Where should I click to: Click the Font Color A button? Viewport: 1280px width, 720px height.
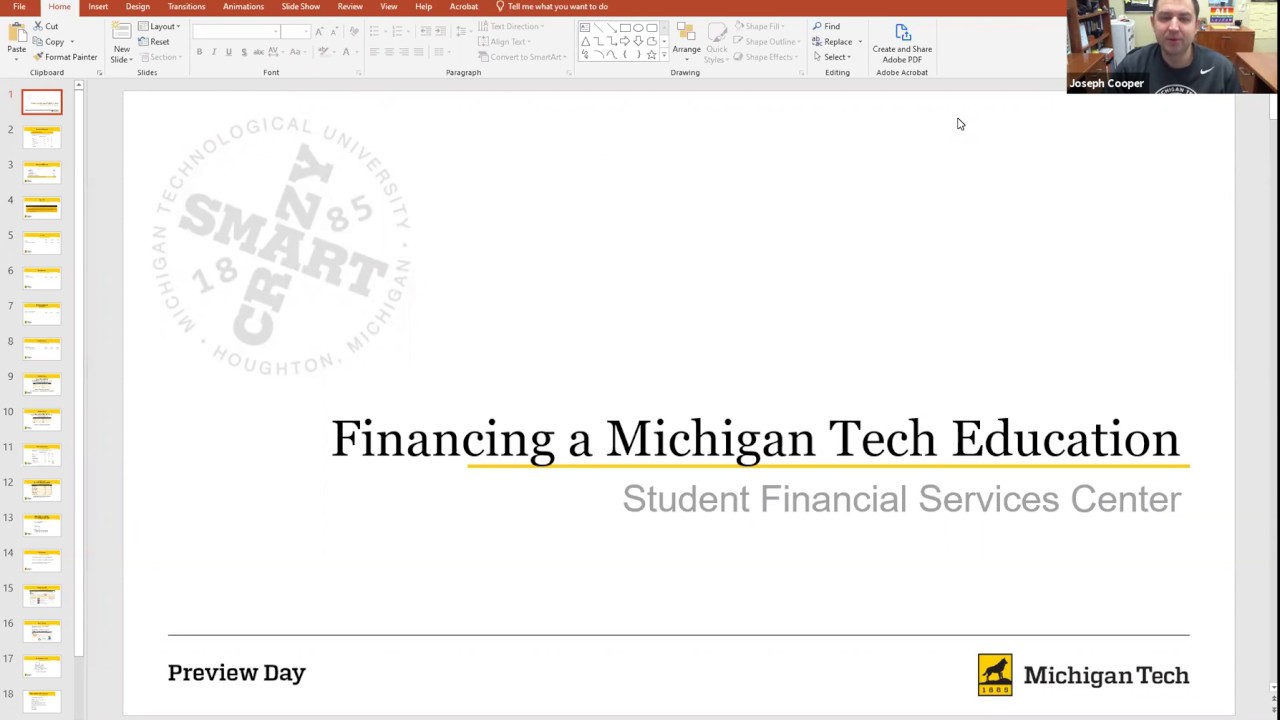pos(346,52)
